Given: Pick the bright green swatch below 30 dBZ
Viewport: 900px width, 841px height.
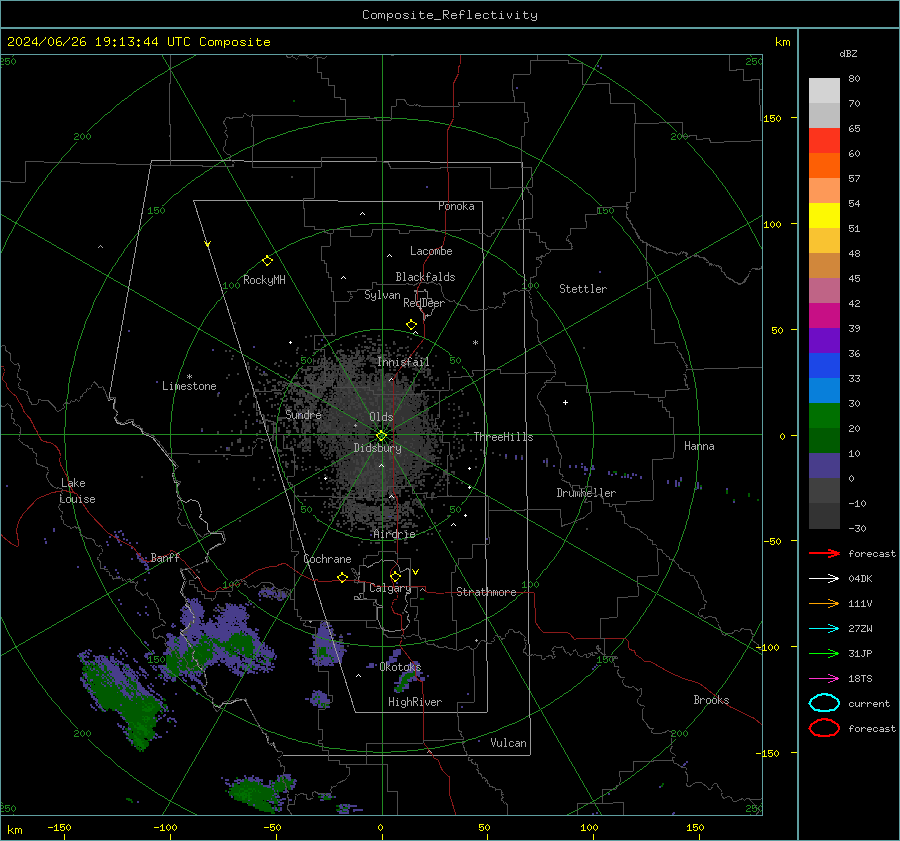Looking at the screenshot, I should pos(824,415).
